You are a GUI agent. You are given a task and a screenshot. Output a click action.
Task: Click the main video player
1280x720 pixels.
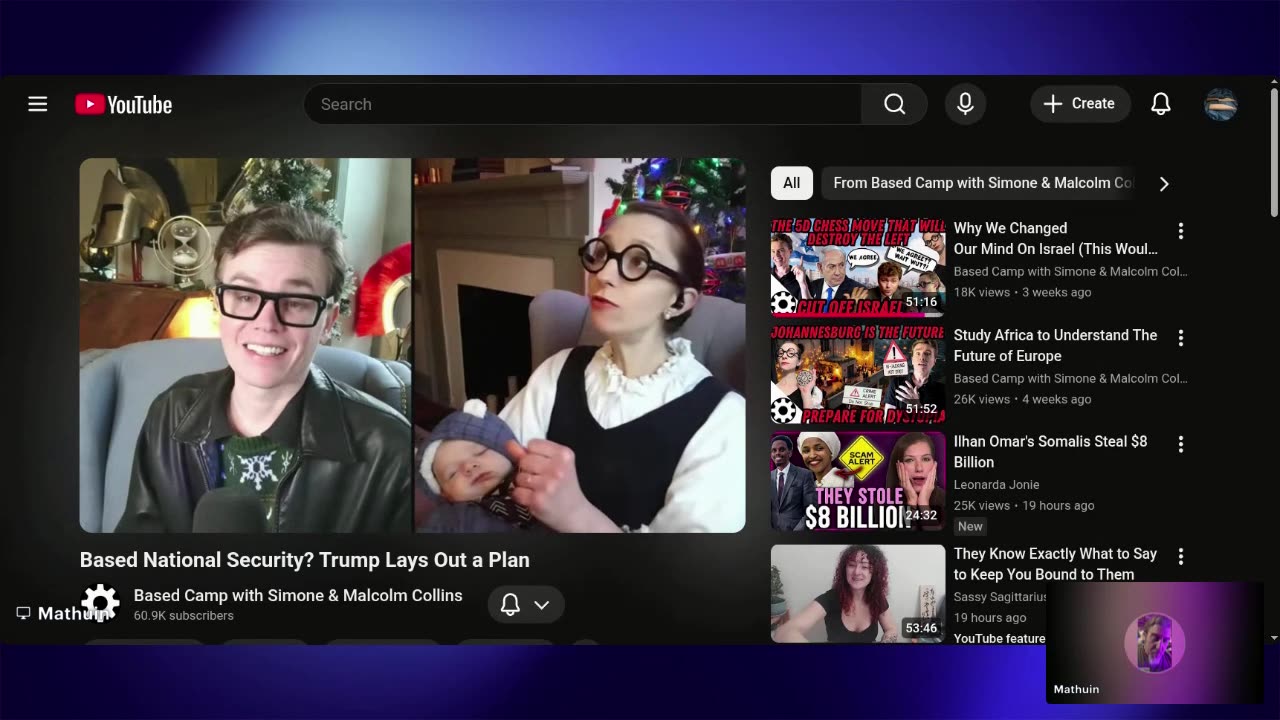click(x=412, y=345)
